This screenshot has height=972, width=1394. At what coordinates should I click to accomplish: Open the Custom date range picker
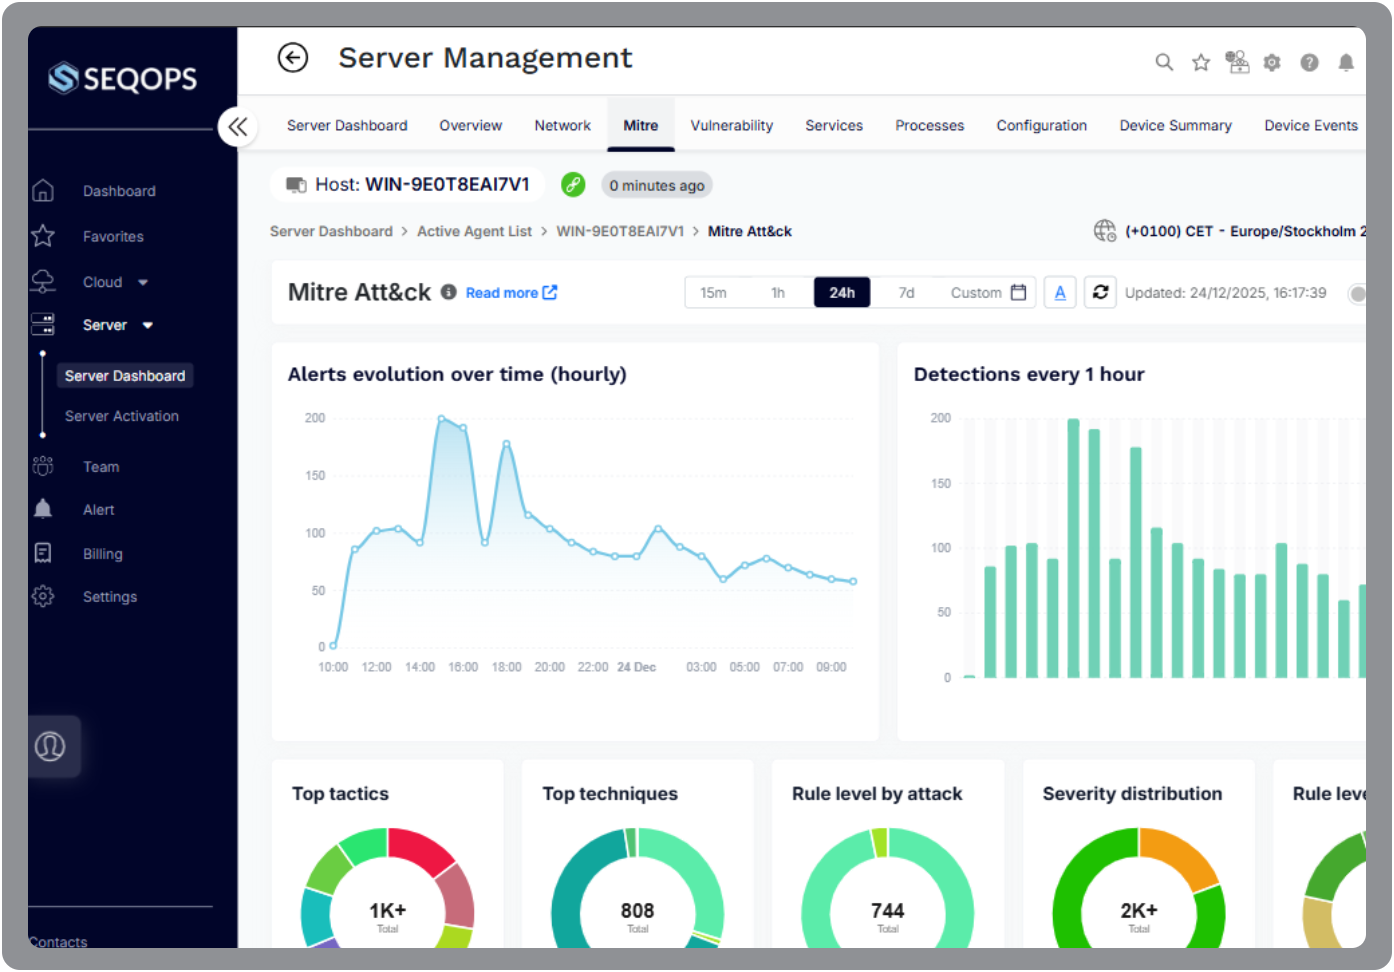[x=987, y=293]
